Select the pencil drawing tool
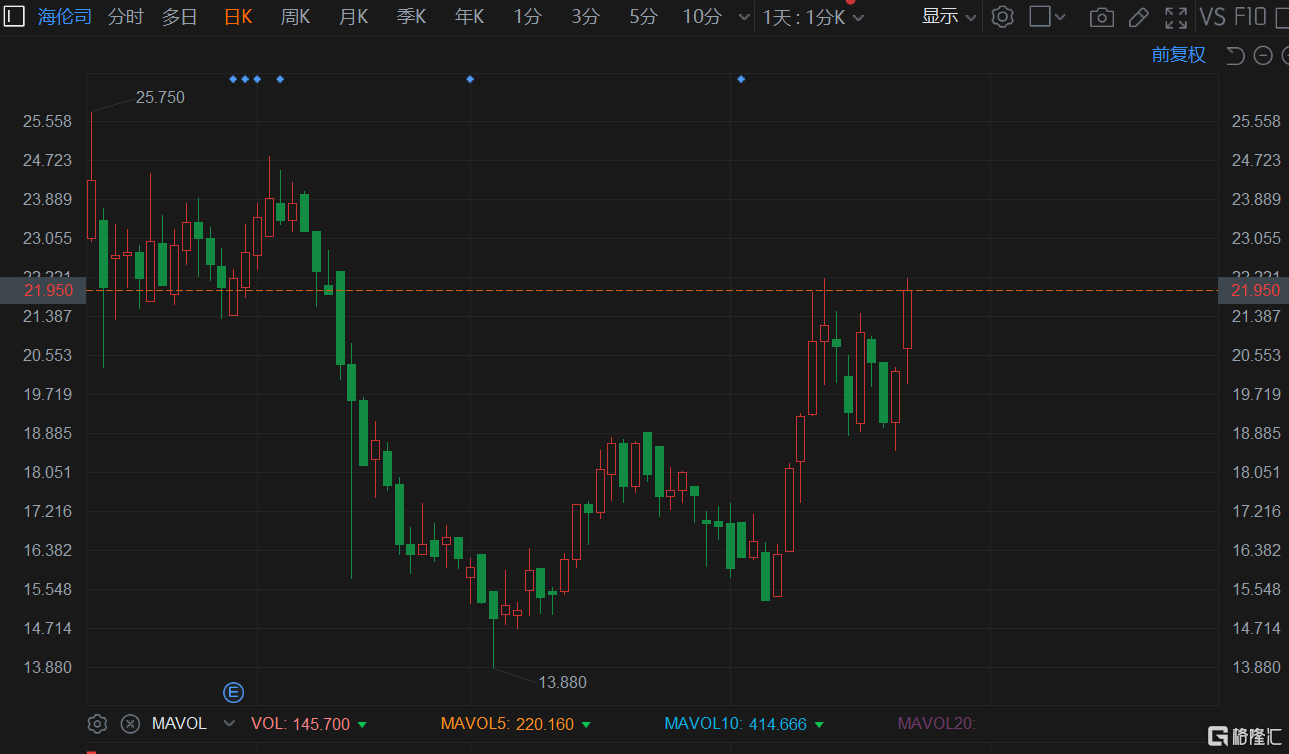 click(x=1138, y=17)
